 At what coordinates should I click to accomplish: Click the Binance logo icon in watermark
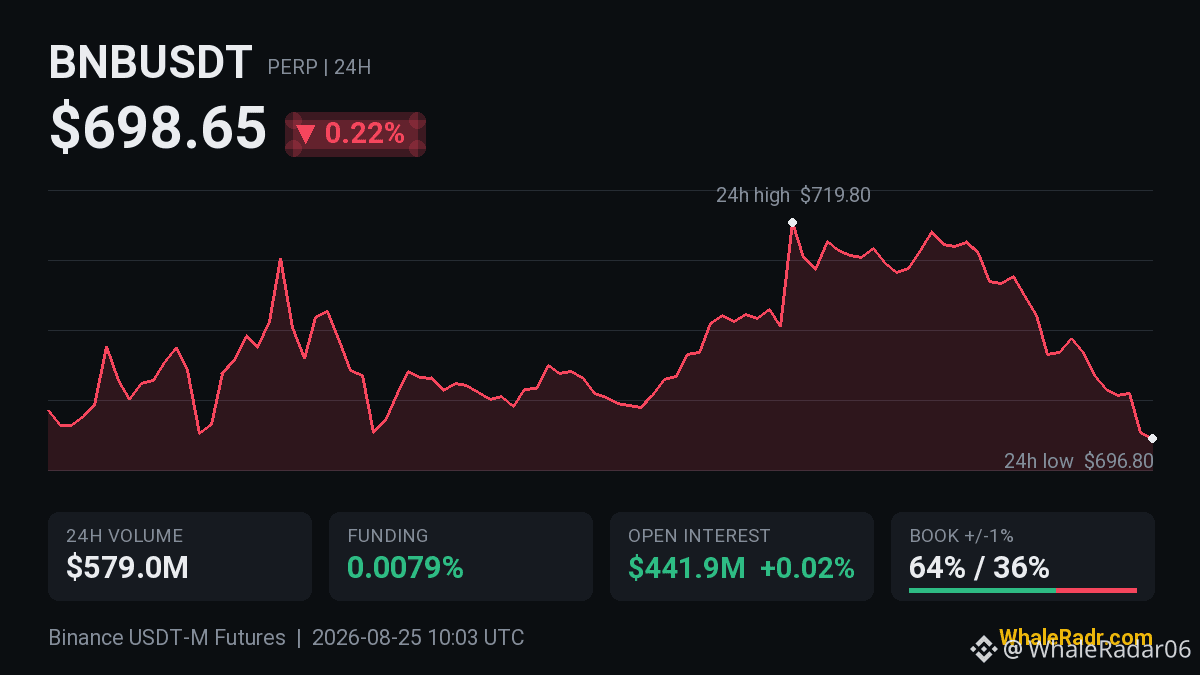pyautogui.click(x=984, y=650)
